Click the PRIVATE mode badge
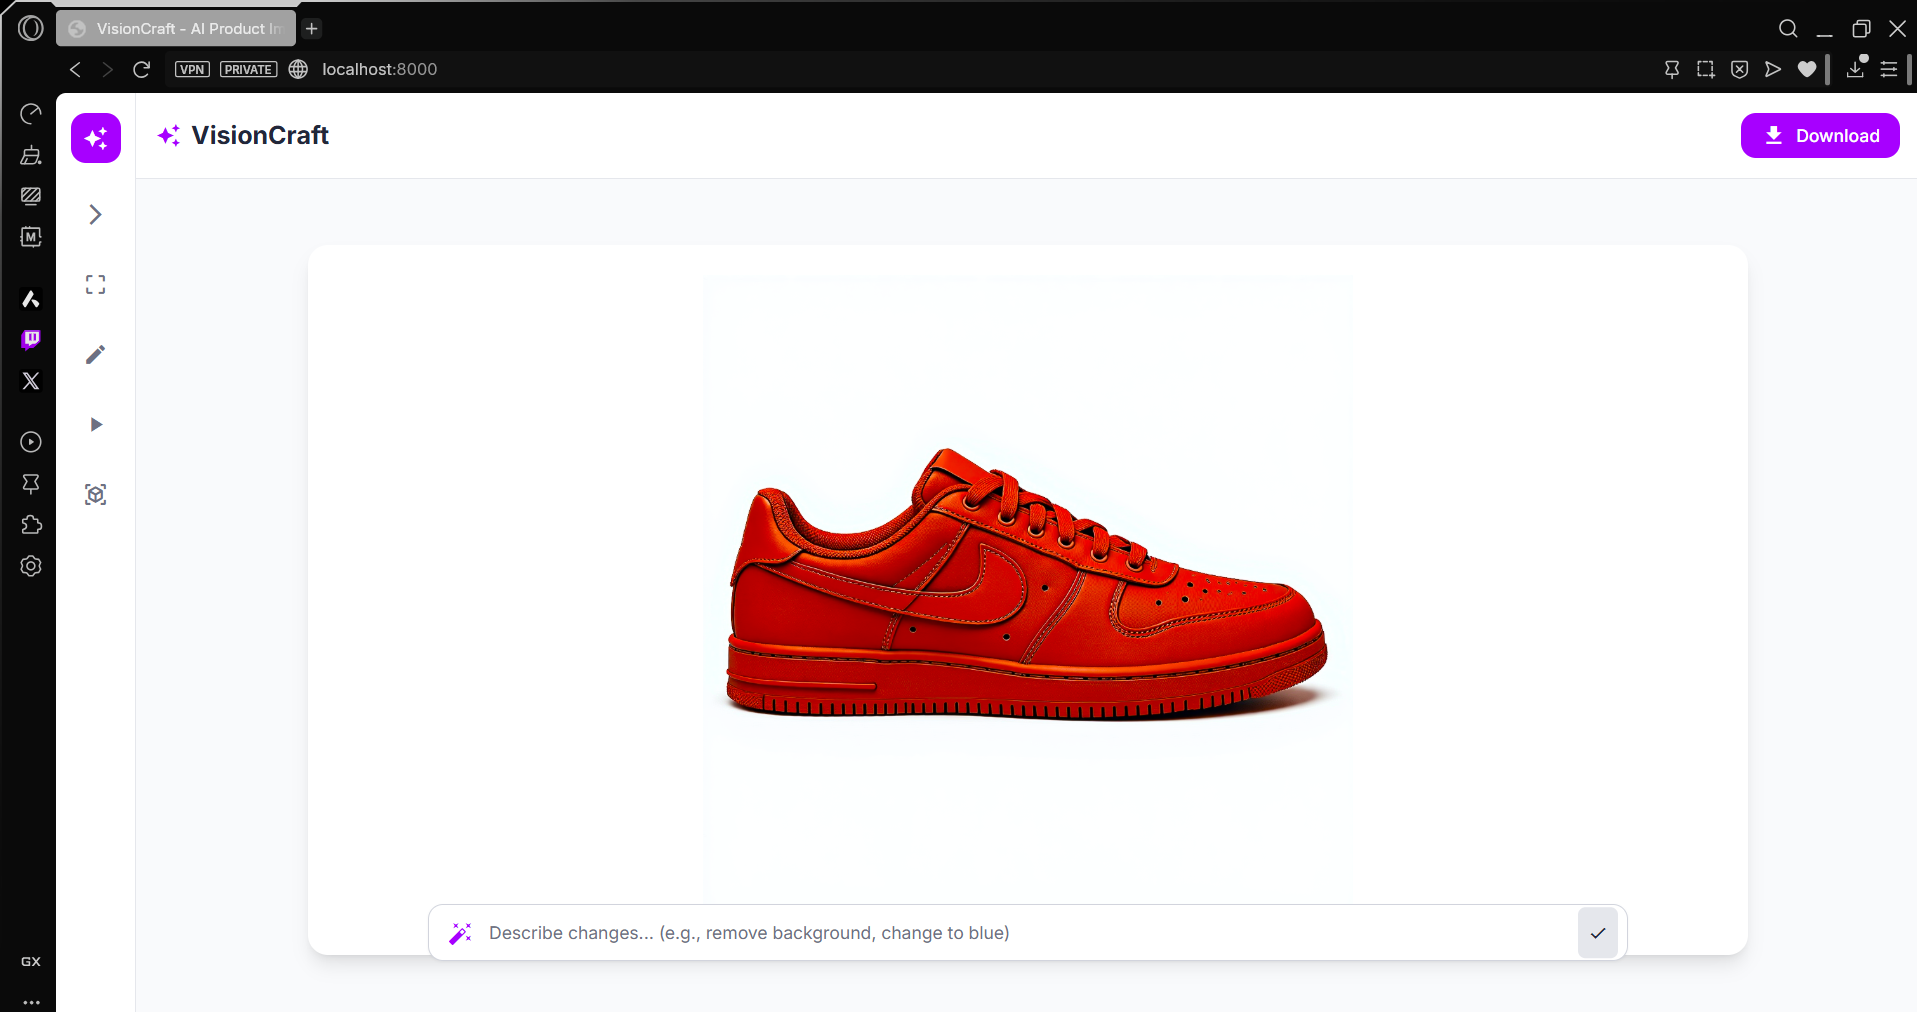 pyautogui.click(x=249, y=69)
